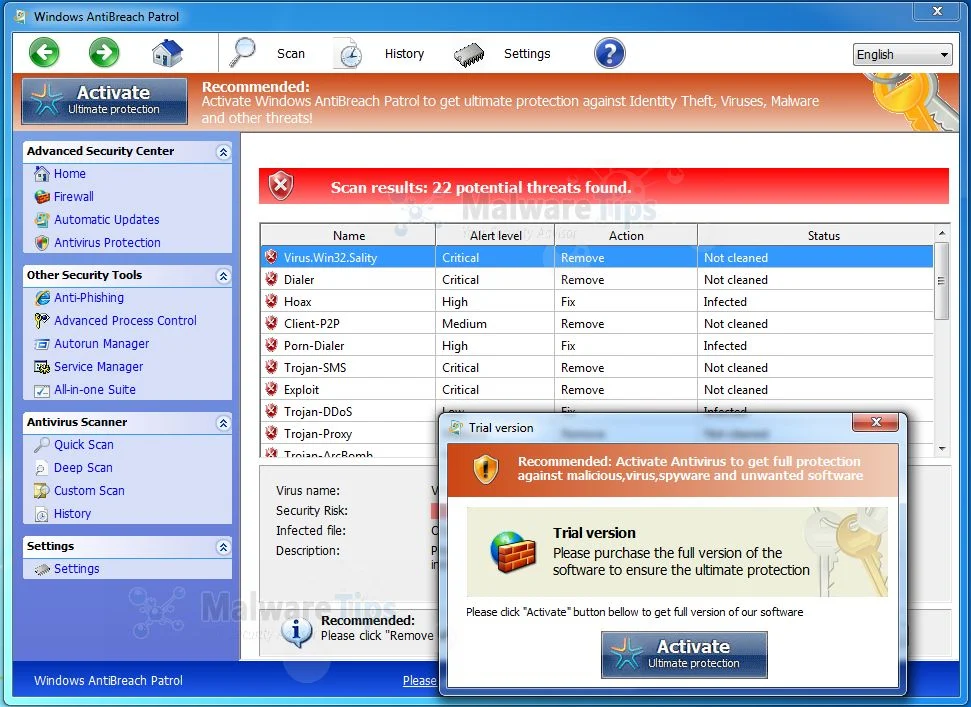Click Activate button in Trial version dialog

(x=684, y=654)
